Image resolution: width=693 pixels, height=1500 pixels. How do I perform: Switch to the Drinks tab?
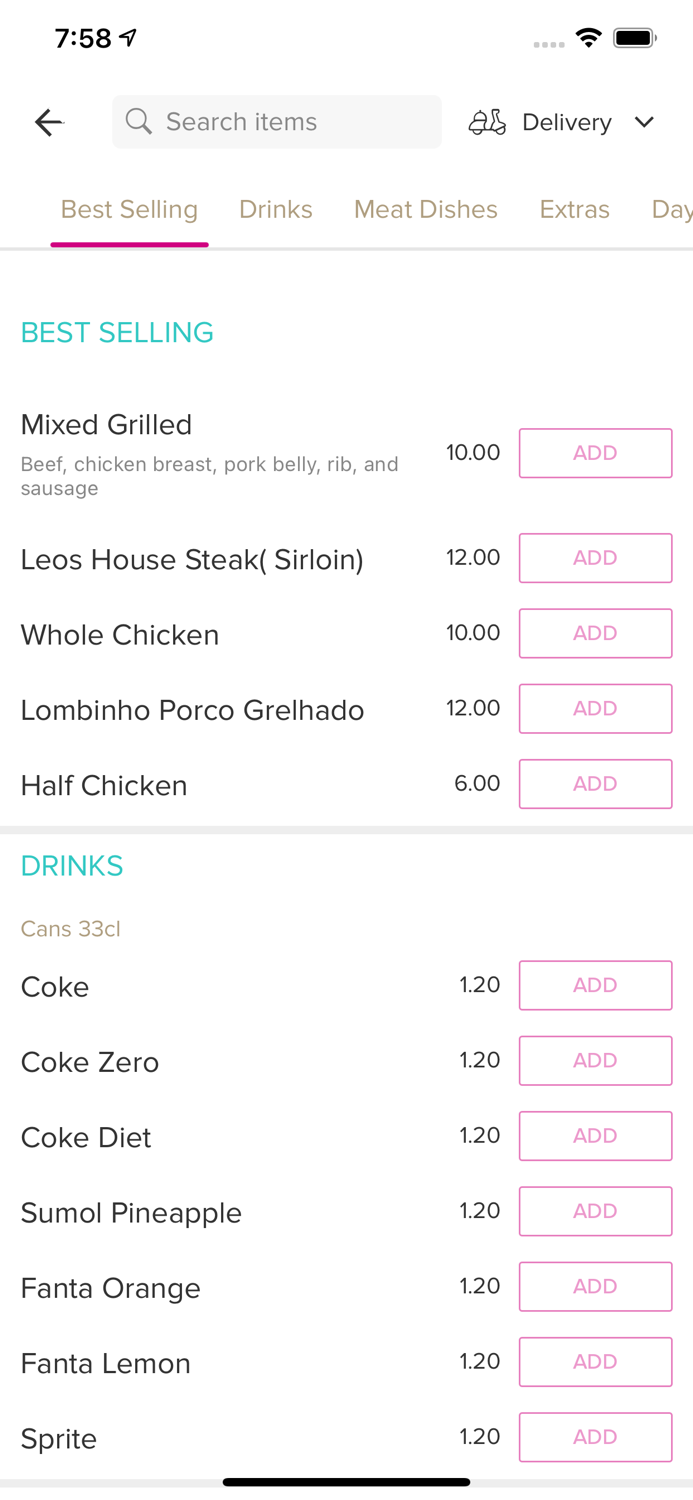pos(276,210)
